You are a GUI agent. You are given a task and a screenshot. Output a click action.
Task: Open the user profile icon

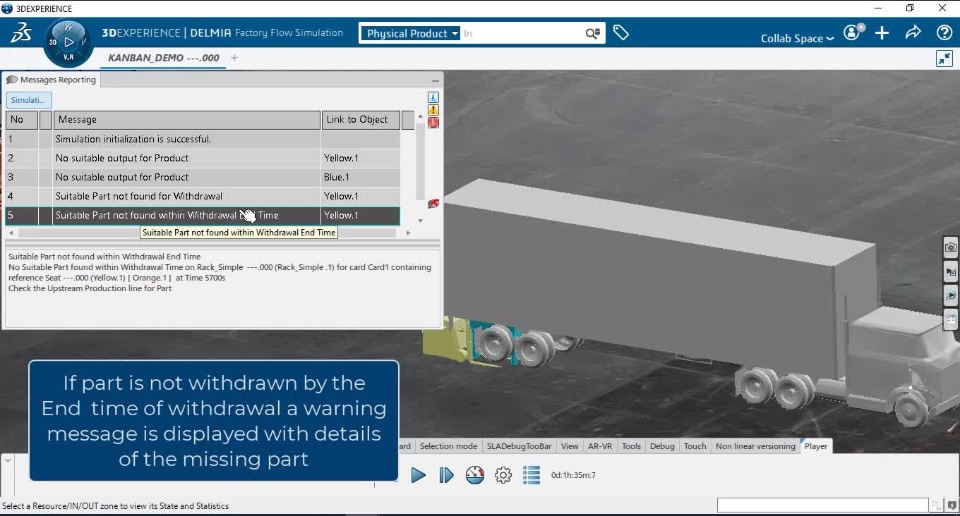[853, 32]
